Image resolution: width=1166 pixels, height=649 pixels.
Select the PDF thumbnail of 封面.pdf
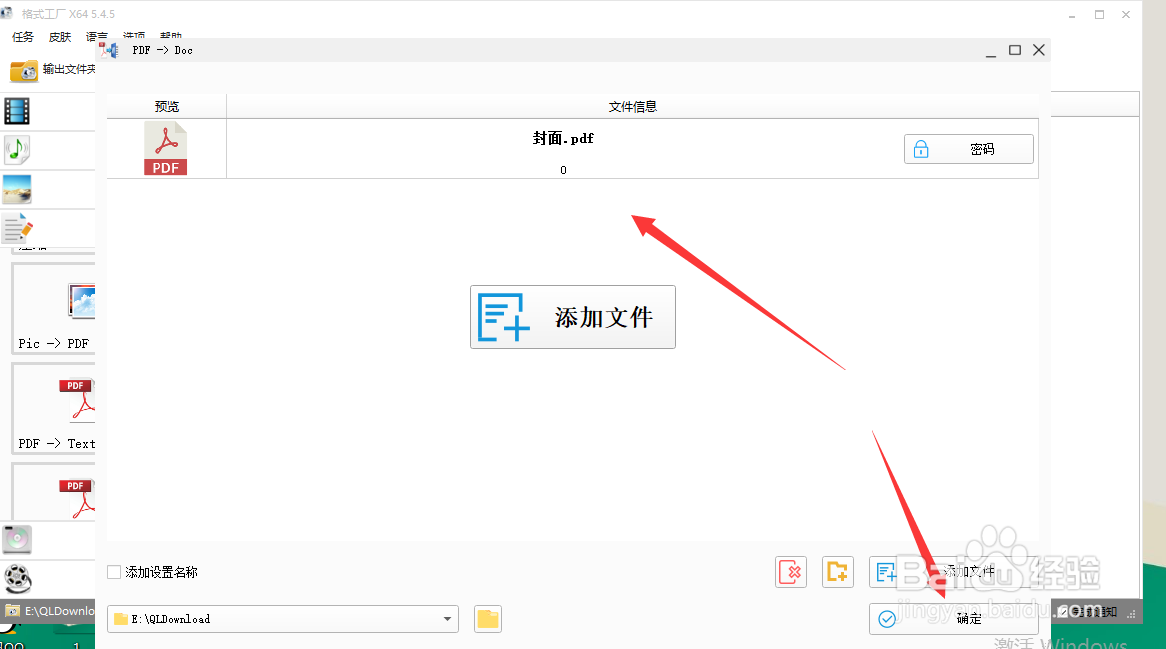coord(165,148)
